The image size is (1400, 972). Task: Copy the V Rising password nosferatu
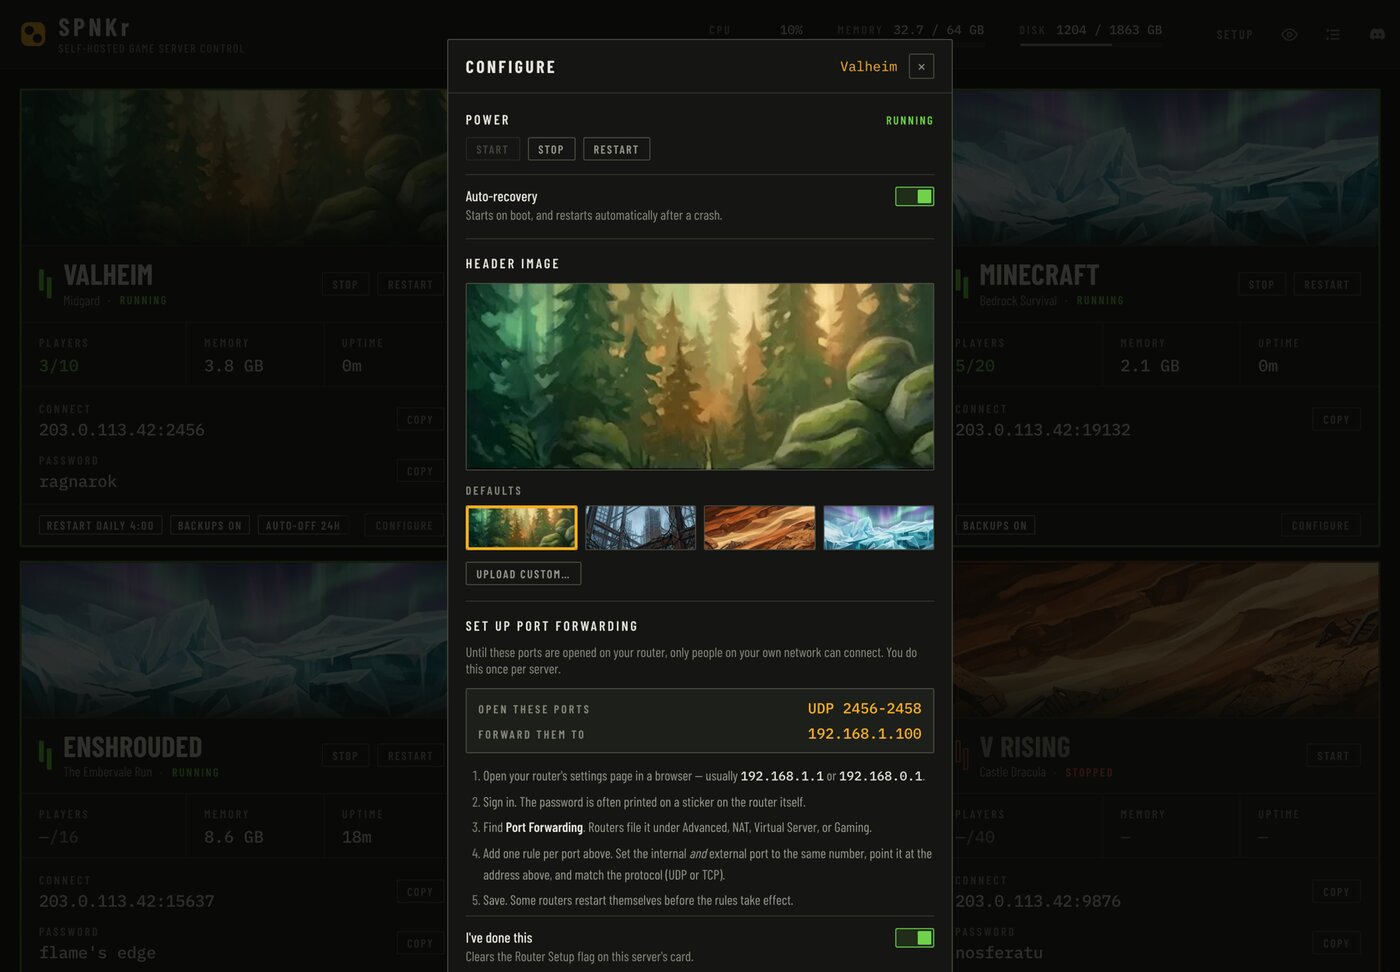1336,943
